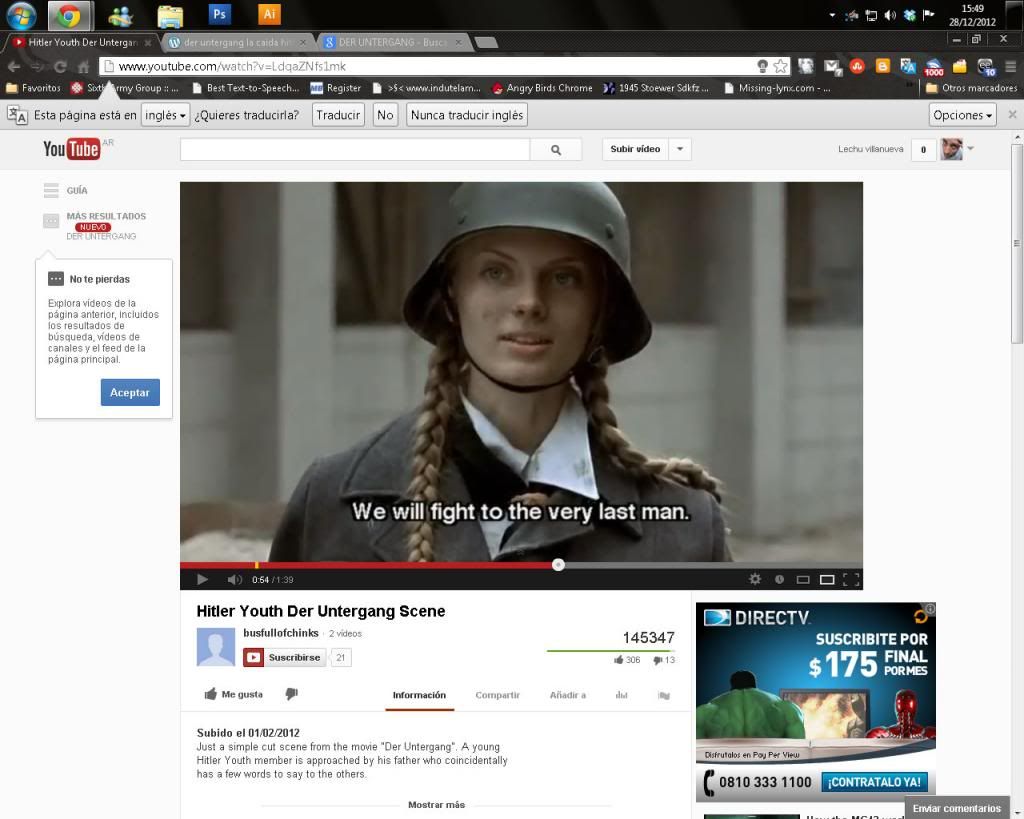Open the Otros marcadores folder
Image resolution: width=1024 pixels, height=819 pixels.
971,88
